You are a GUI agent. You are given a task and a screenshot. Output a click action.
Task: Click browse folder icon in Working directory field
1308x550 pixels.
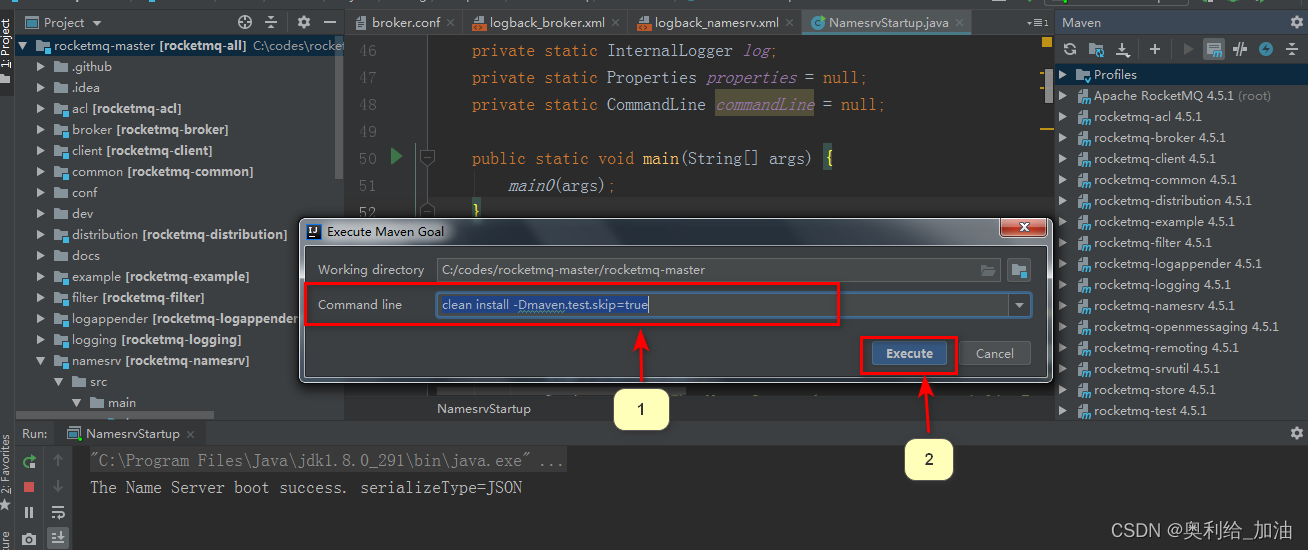point(989,270)
